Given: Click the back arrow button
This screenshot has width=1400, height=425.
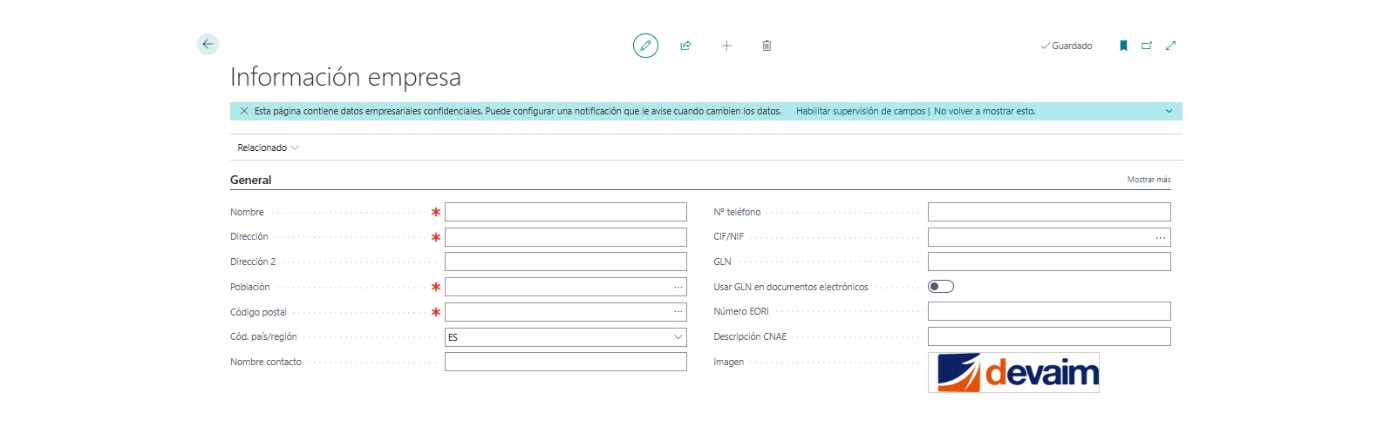Looking at the screenshot, I should point(208,44).
